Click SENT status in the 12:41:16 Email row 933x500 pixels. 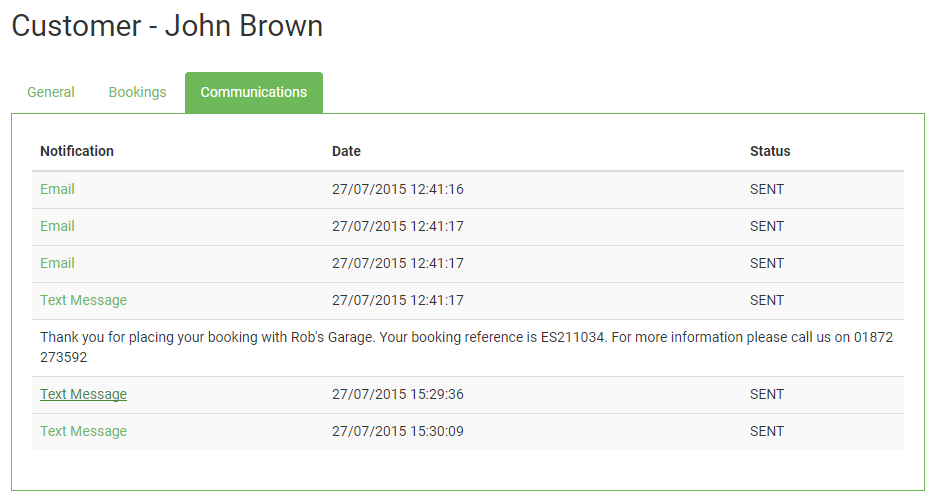(767, 189)
